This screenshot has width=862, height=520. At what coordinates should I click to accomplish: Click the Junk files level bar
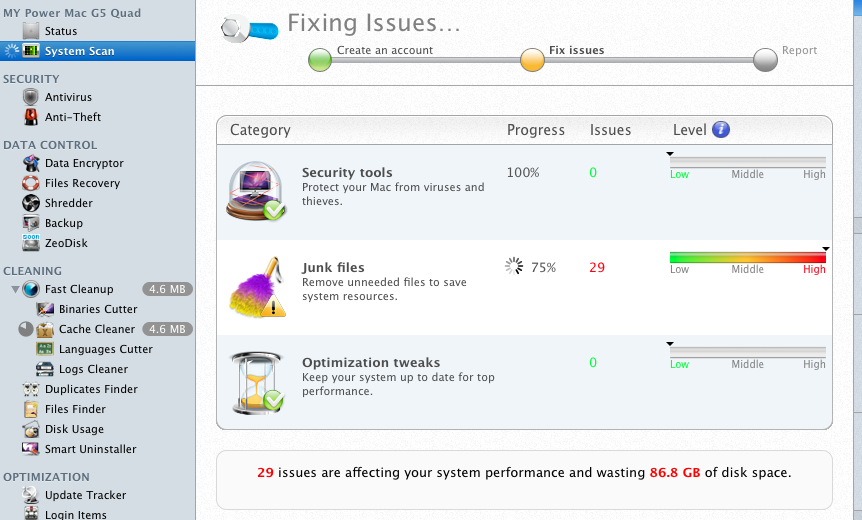click(747, 258)
